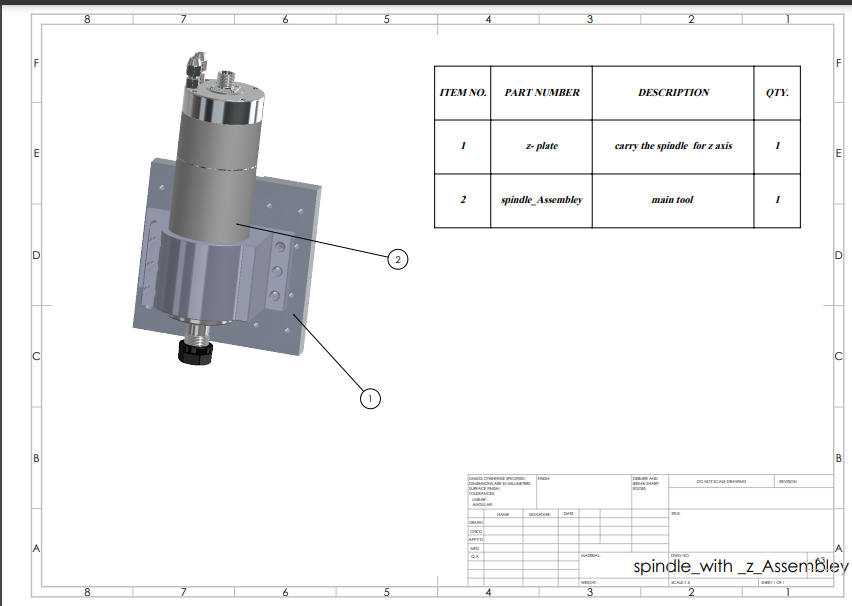The height and width of the screenshot is (606, 852).
Task: Click the 'PART NUMBER' table header
Action: click(x=542, y=93)
